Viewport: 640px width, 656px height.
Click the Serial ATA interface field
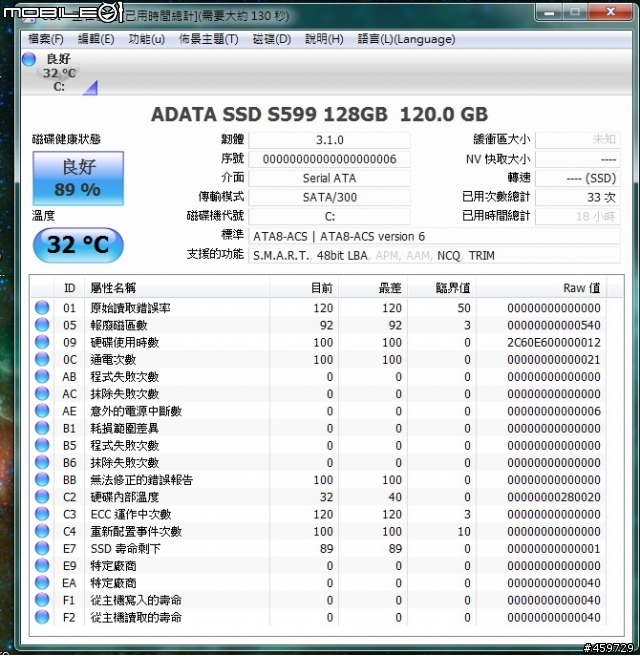329,178
